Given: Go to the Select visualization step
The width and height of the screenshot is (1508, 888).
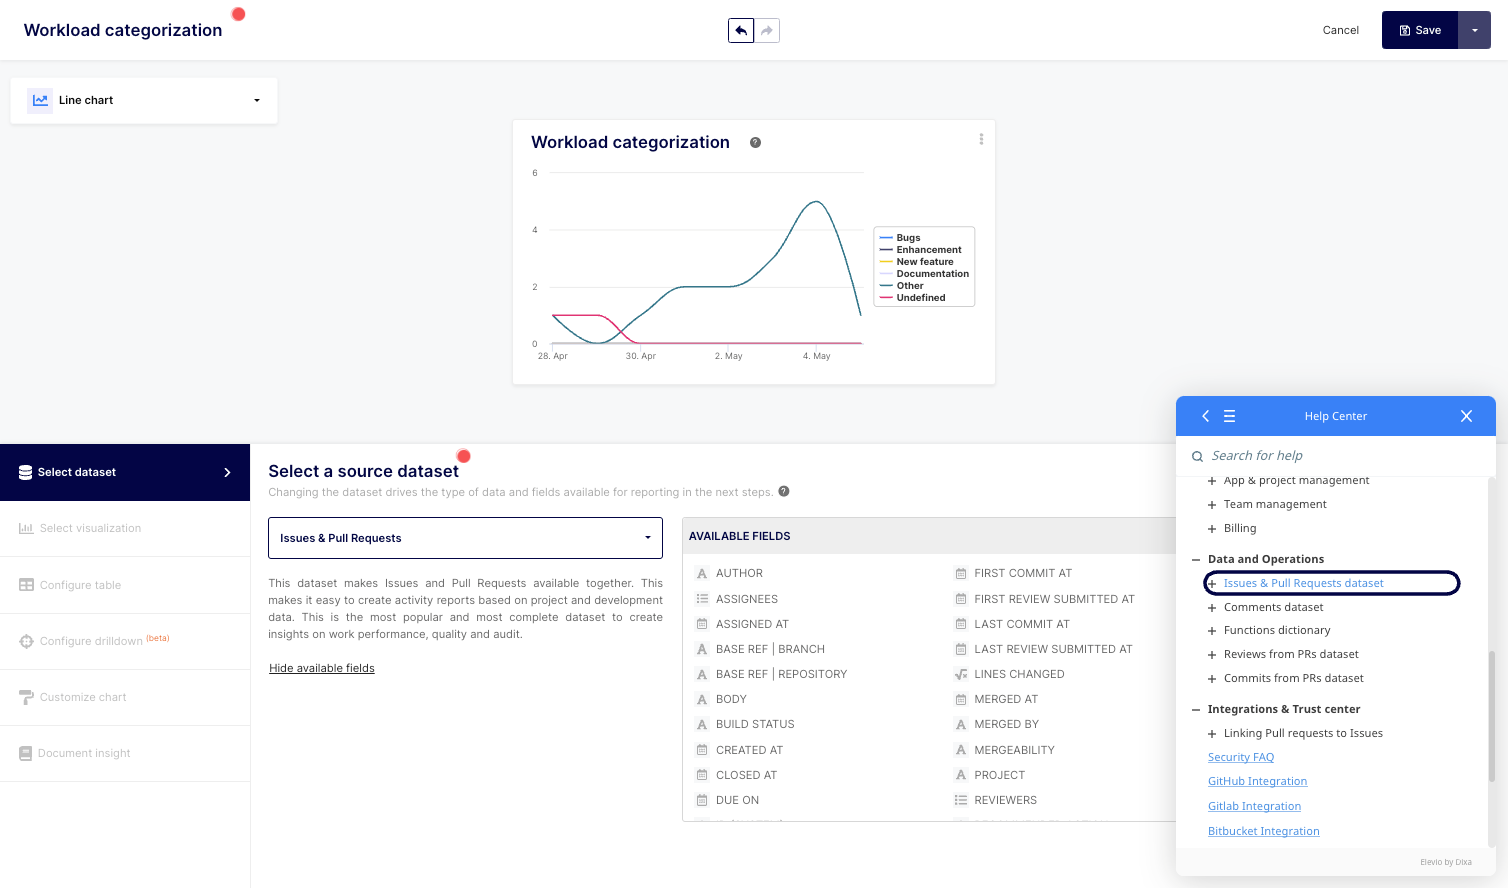Looking at the screenshot, I should [90, 528].
